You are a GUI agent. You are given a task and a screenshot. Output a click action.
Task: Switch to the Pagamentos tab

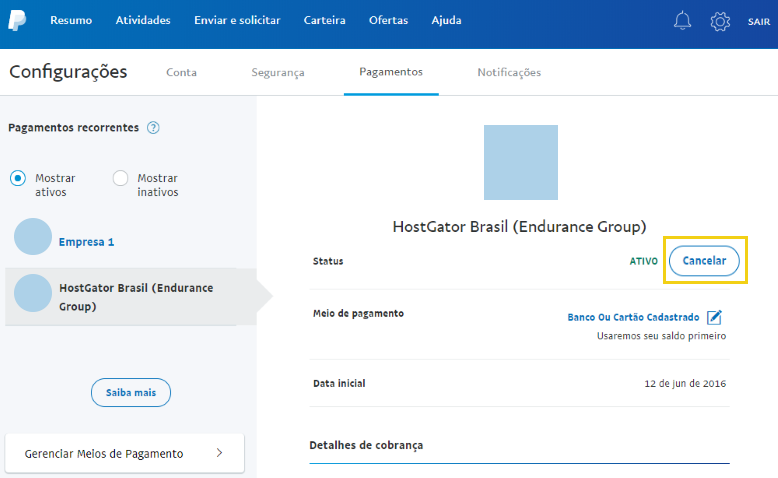[391, 72]
